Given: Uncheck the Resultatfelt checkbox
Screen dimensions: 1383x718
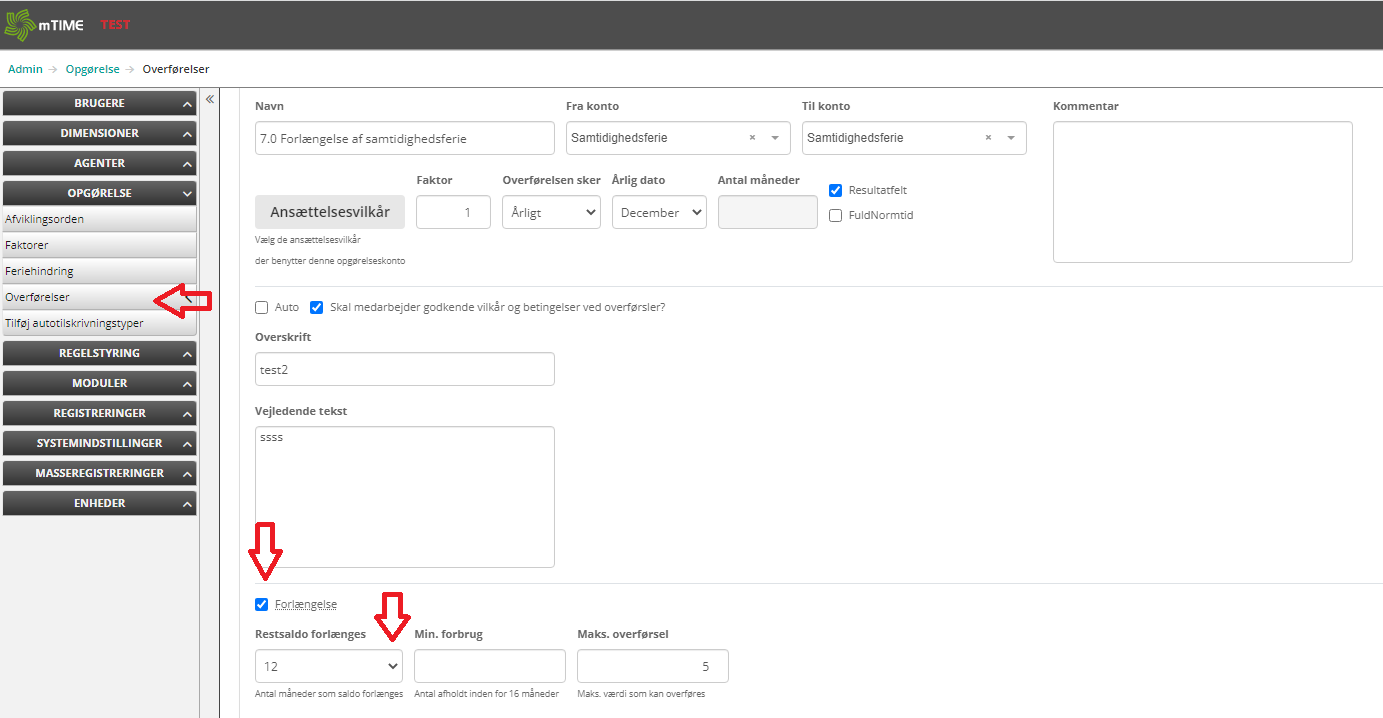Looking at the screenshot, I should coord(836,190).
